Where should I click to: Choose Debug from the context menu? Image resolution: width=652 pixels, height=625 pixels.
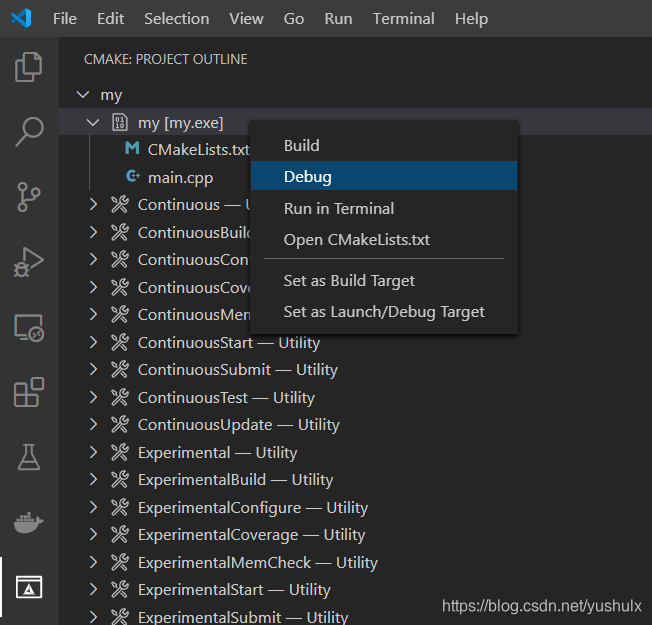point(384,176)
